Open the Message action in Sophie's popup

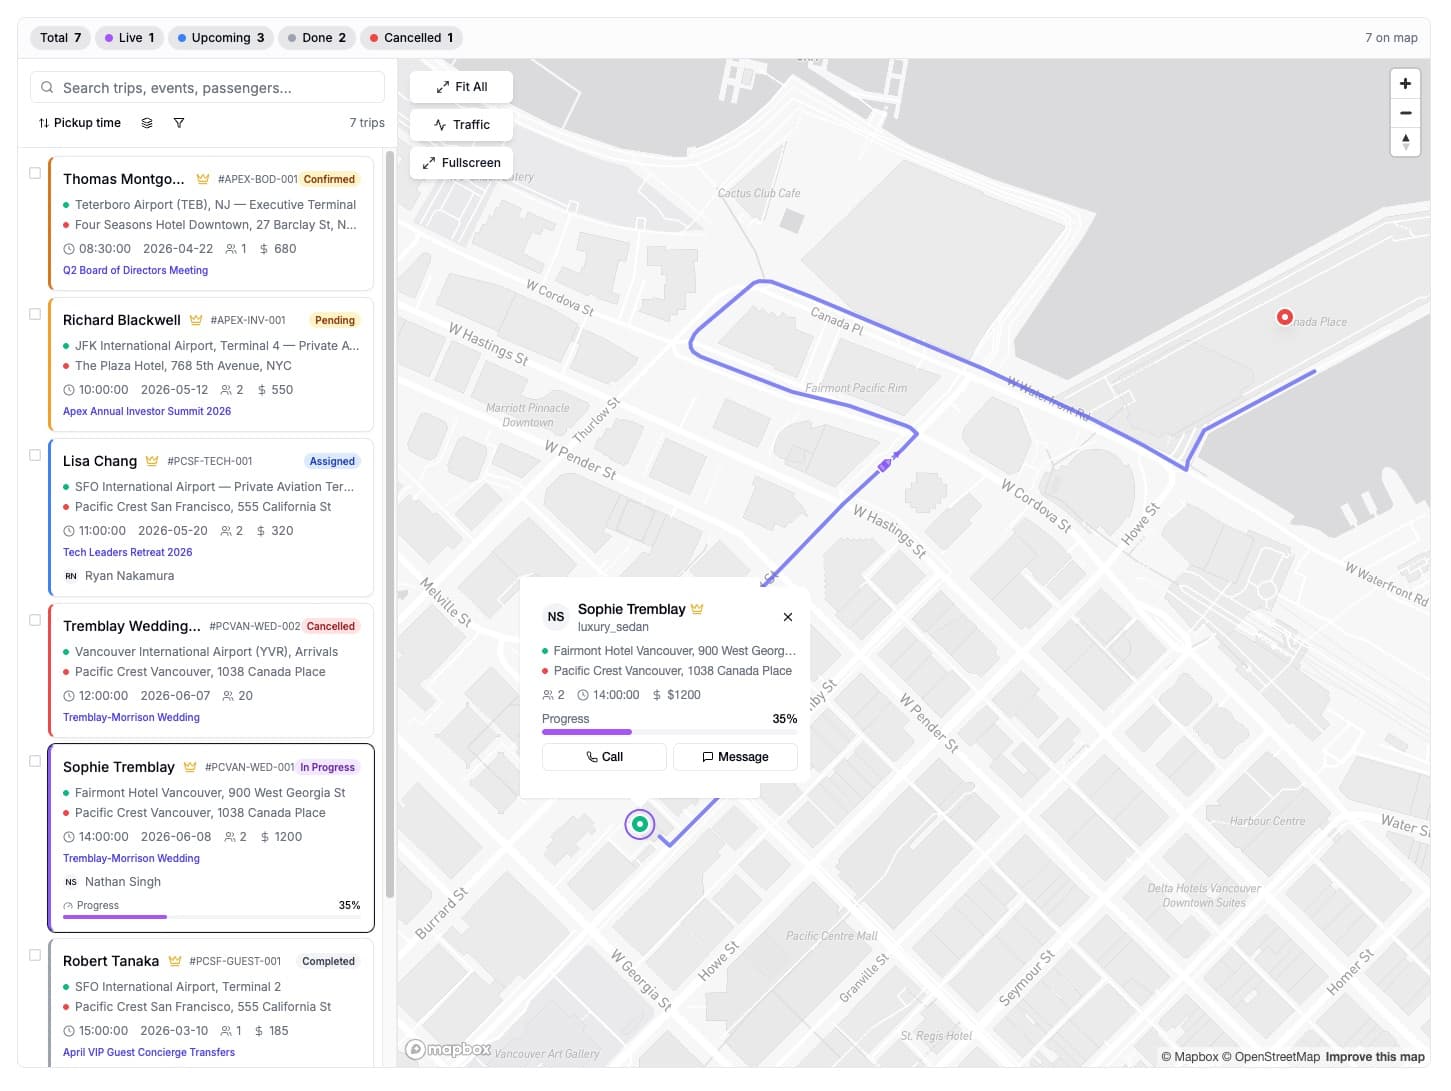coord(736,757)
